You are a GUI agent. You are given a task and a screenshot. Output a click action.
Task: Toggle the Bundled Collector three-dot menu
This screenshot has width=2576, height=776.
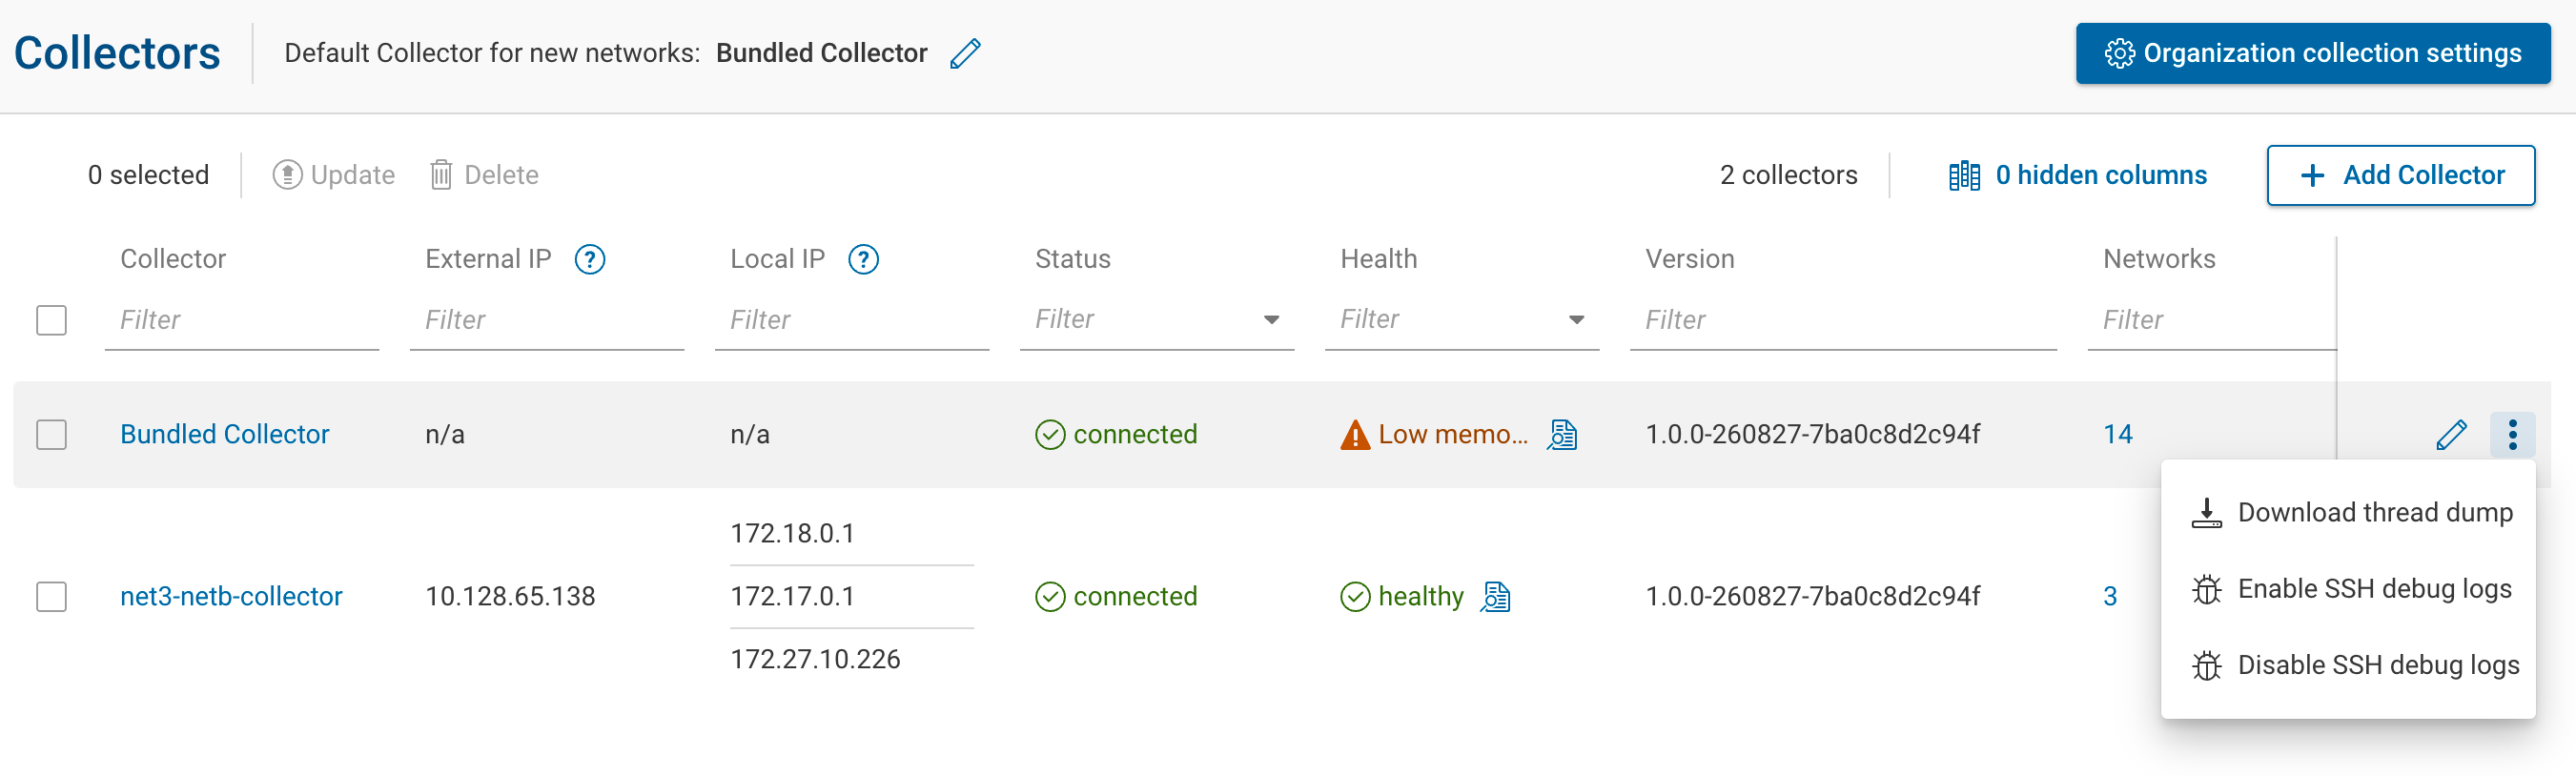(2512, 435)
